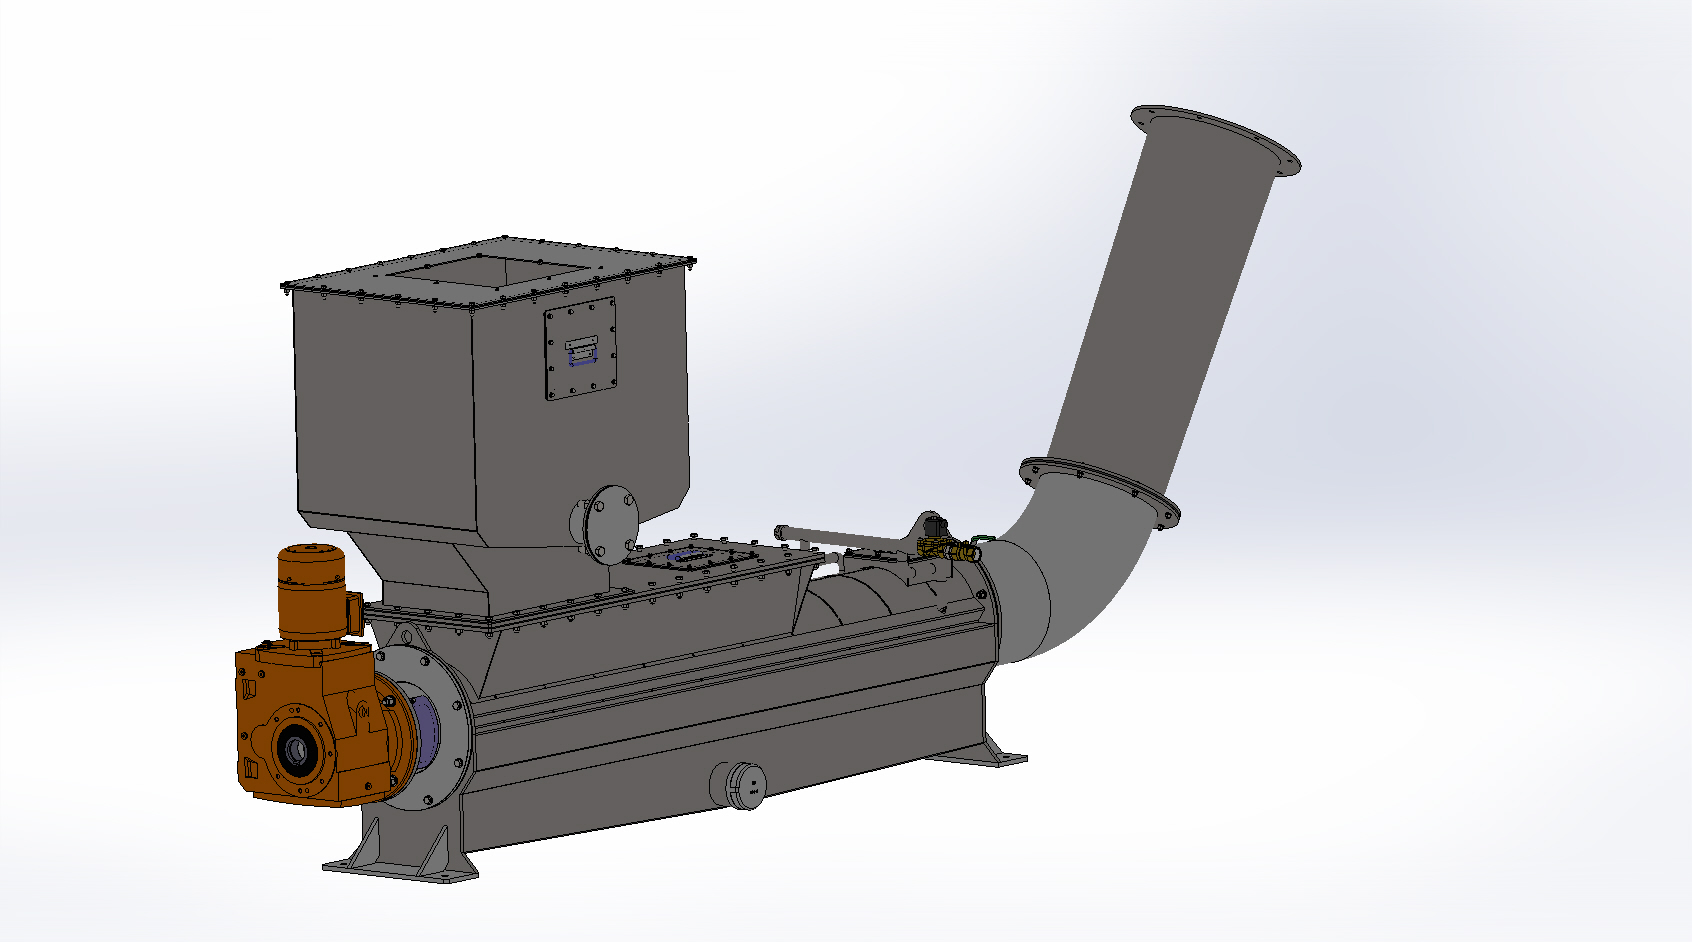Viewport: 1692px width, 942px height.
Task: Select the hopper side inspection hatch
Action: coord(580,350)
